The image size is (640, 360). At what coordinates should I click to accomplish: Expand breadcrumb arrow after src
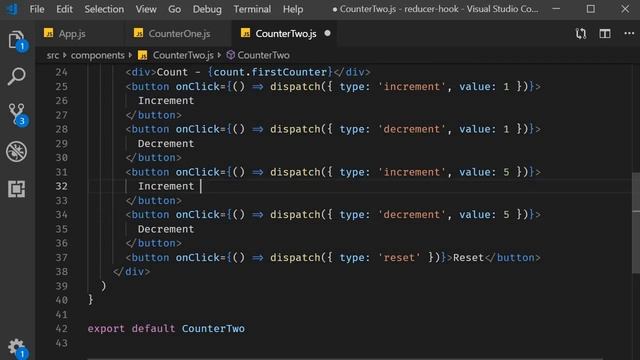(x=64, y=55)
